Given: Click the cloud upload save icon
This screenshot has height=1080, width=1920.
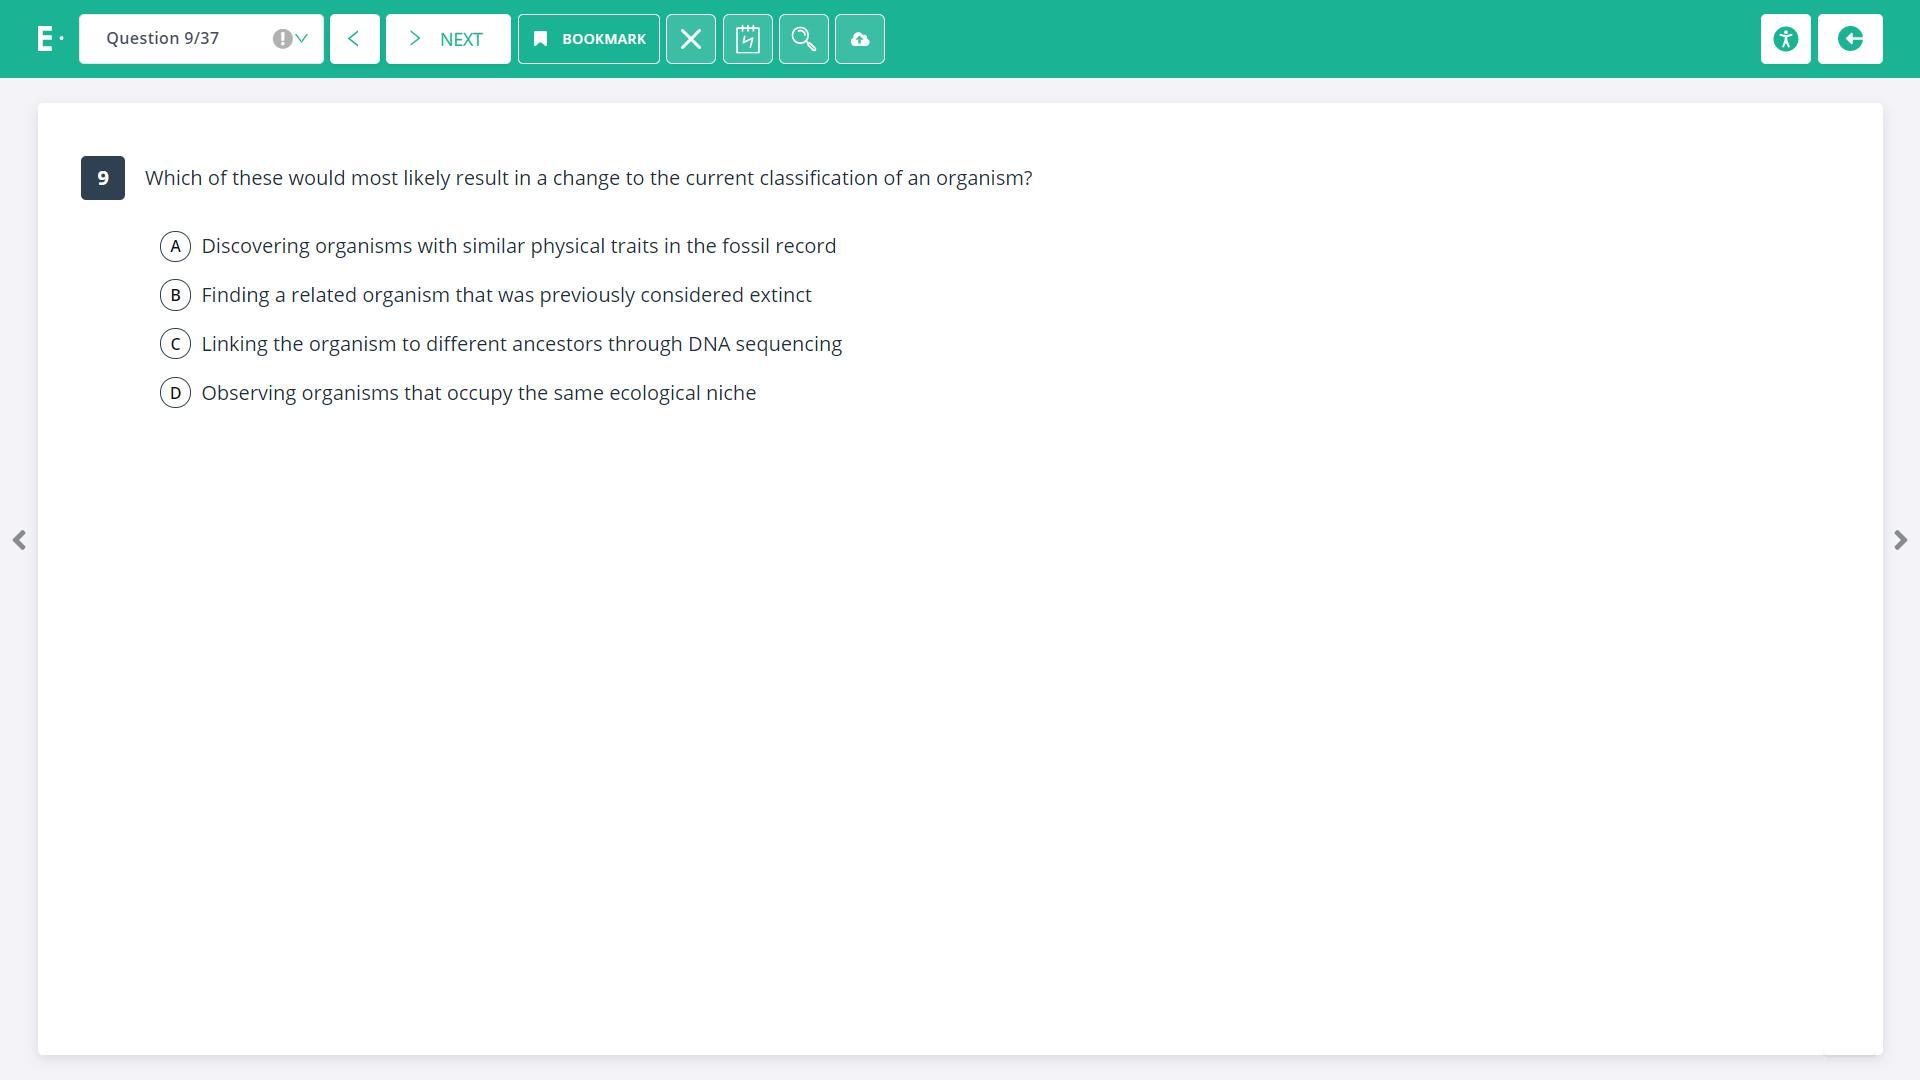Looking at the screenshot, I should [859, 39].
